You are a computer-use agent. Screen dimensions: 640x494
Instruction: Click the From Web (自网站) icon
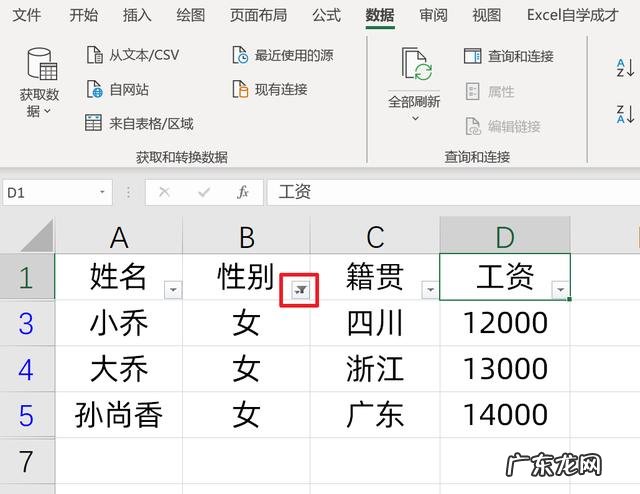(x=94, y=89)
